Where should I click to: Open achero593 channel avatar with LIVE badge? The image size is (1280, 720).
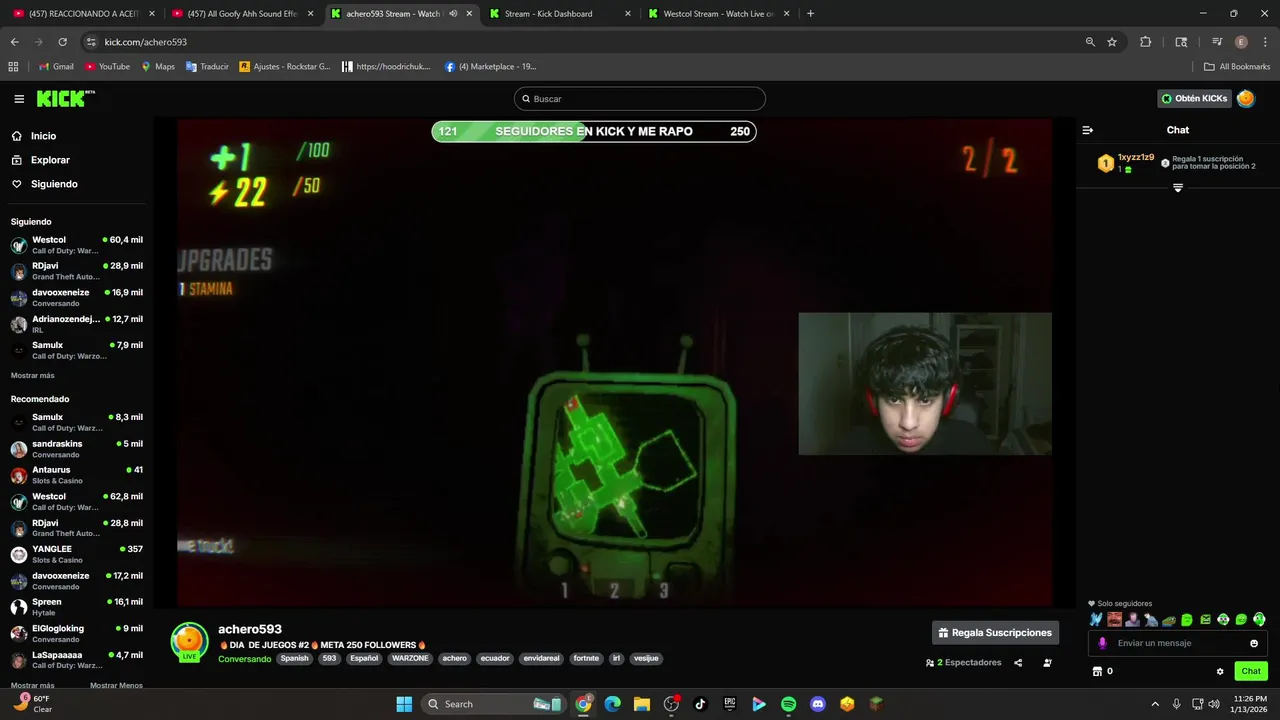click(189, 642)
